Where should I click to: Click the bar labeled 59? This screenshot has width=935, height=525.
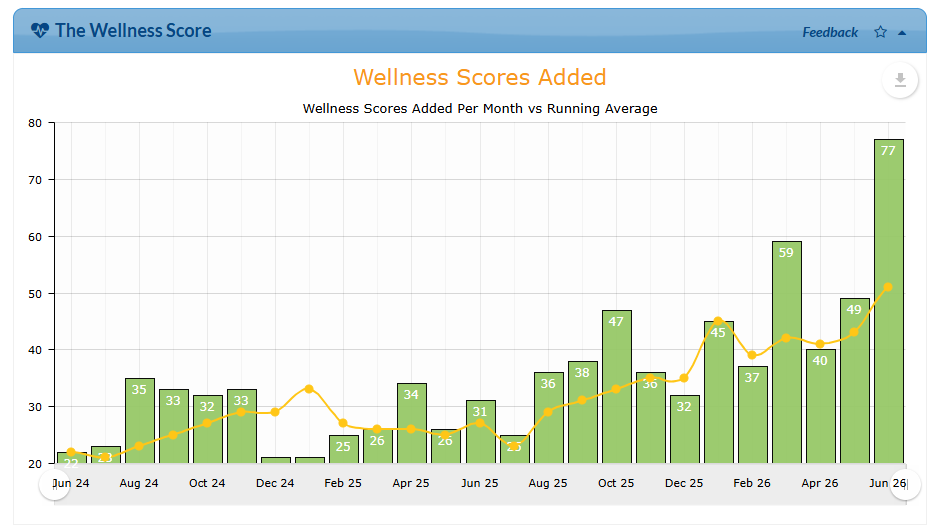click(787, 352)
